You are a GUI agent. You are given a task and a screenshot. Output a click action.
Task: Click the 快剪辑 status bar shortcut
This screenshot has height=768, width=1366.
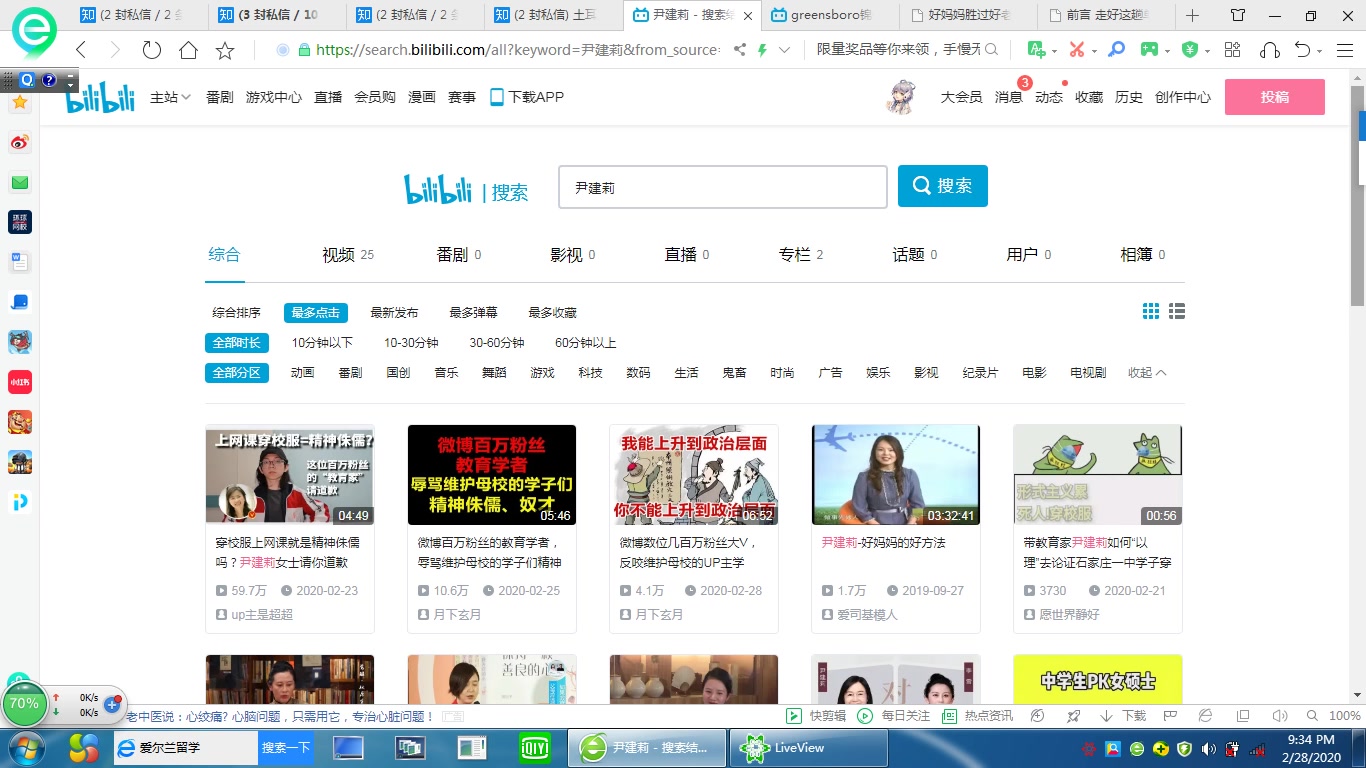click(x=816, y=716)
